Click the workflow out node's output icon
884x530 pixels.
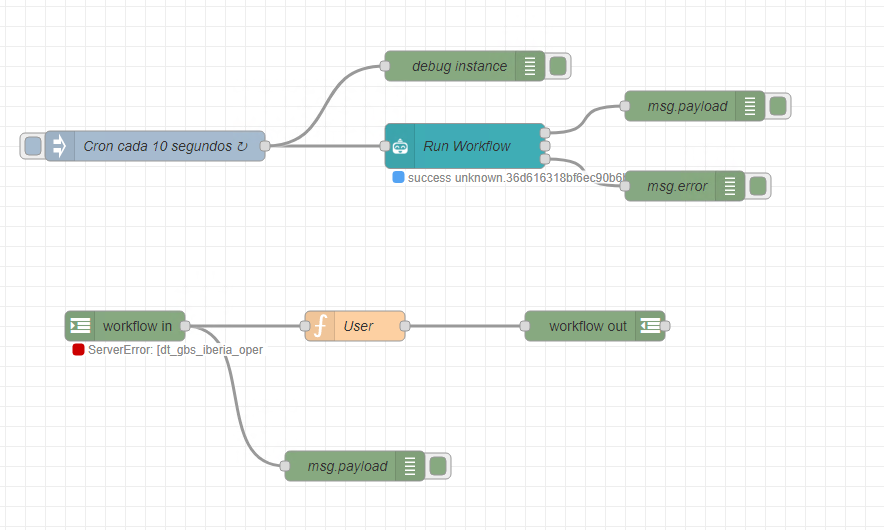click(650, 326)
